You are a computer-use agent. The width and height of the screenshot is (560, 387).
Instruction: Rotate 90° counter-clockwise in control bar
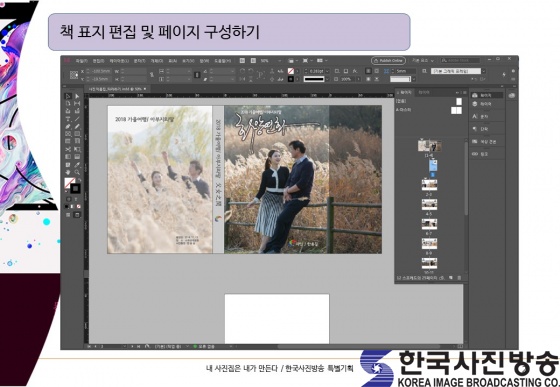pyautogui.click(x=251, y=71)
